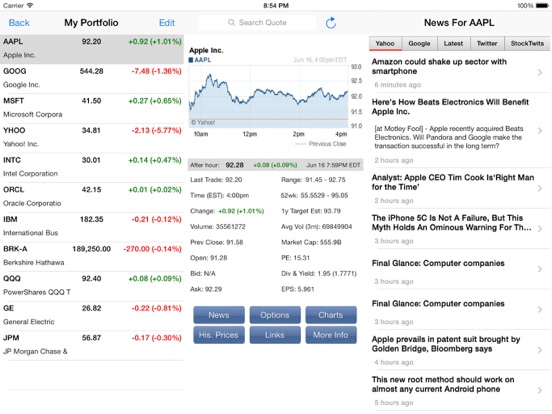Switch to the Twitter news tab
Screen dimensions: 552x414
pos(487,43)
